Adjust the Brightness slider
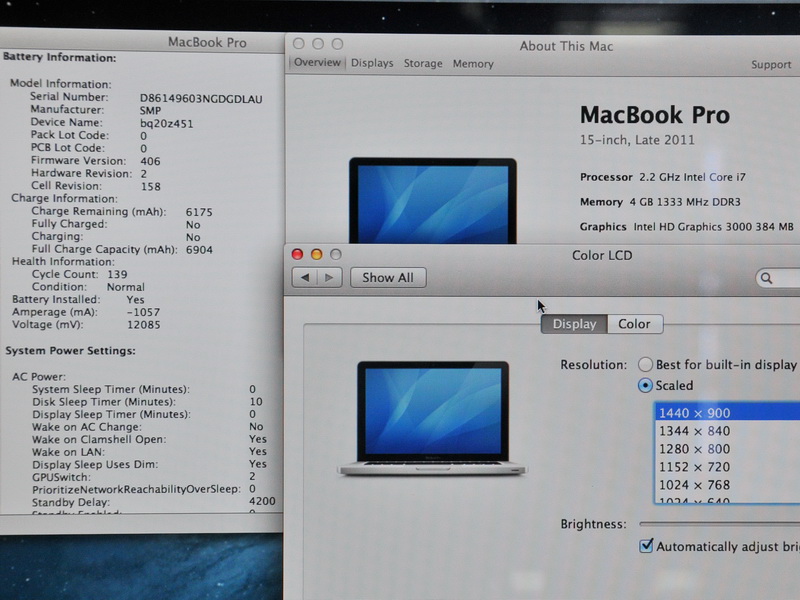800x600 pixels. pyautogui.click(x=719, y=523)
